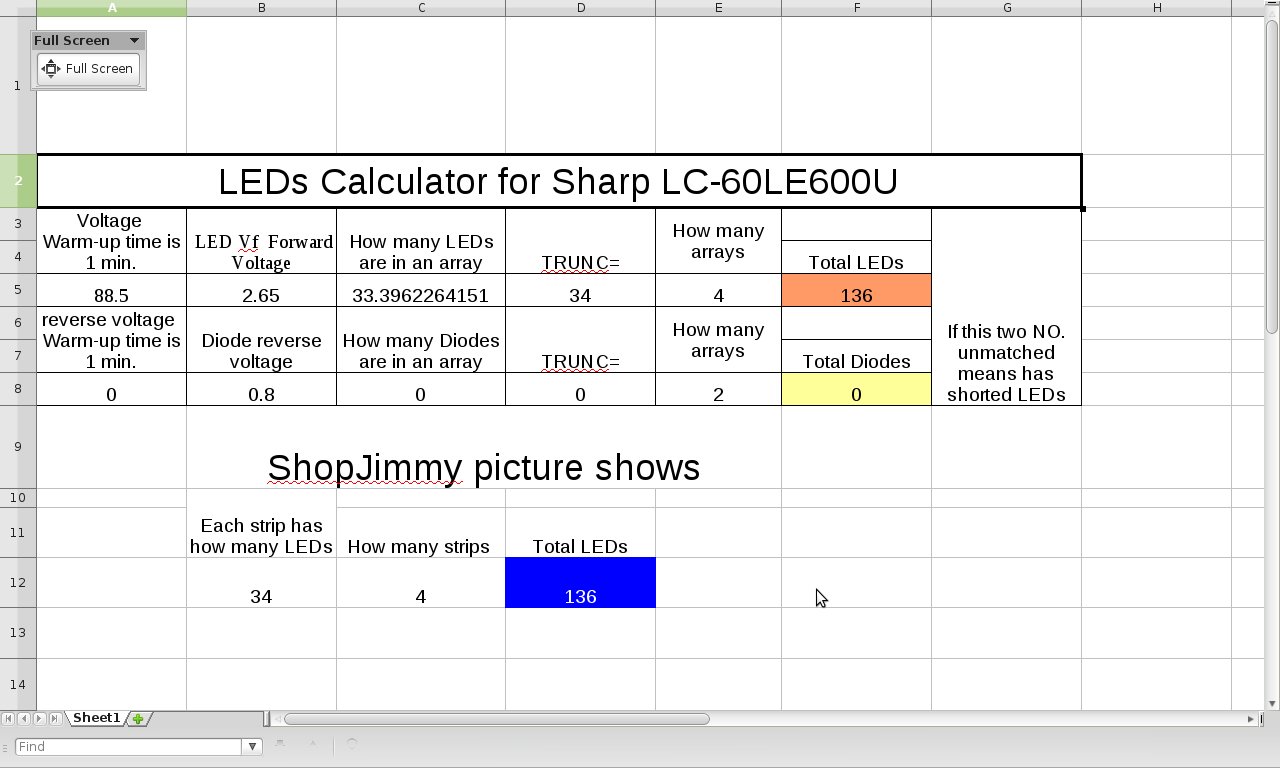Select the cell with voltage 88.5
Viewport: 1280px width, 768px height.
pyautogui.click(x=112, y=290)
